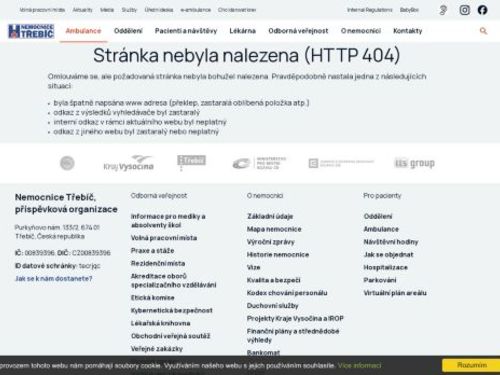500x375 pixels.
Task: Open Duchovní služby footer link
Action: coord(272,305)
